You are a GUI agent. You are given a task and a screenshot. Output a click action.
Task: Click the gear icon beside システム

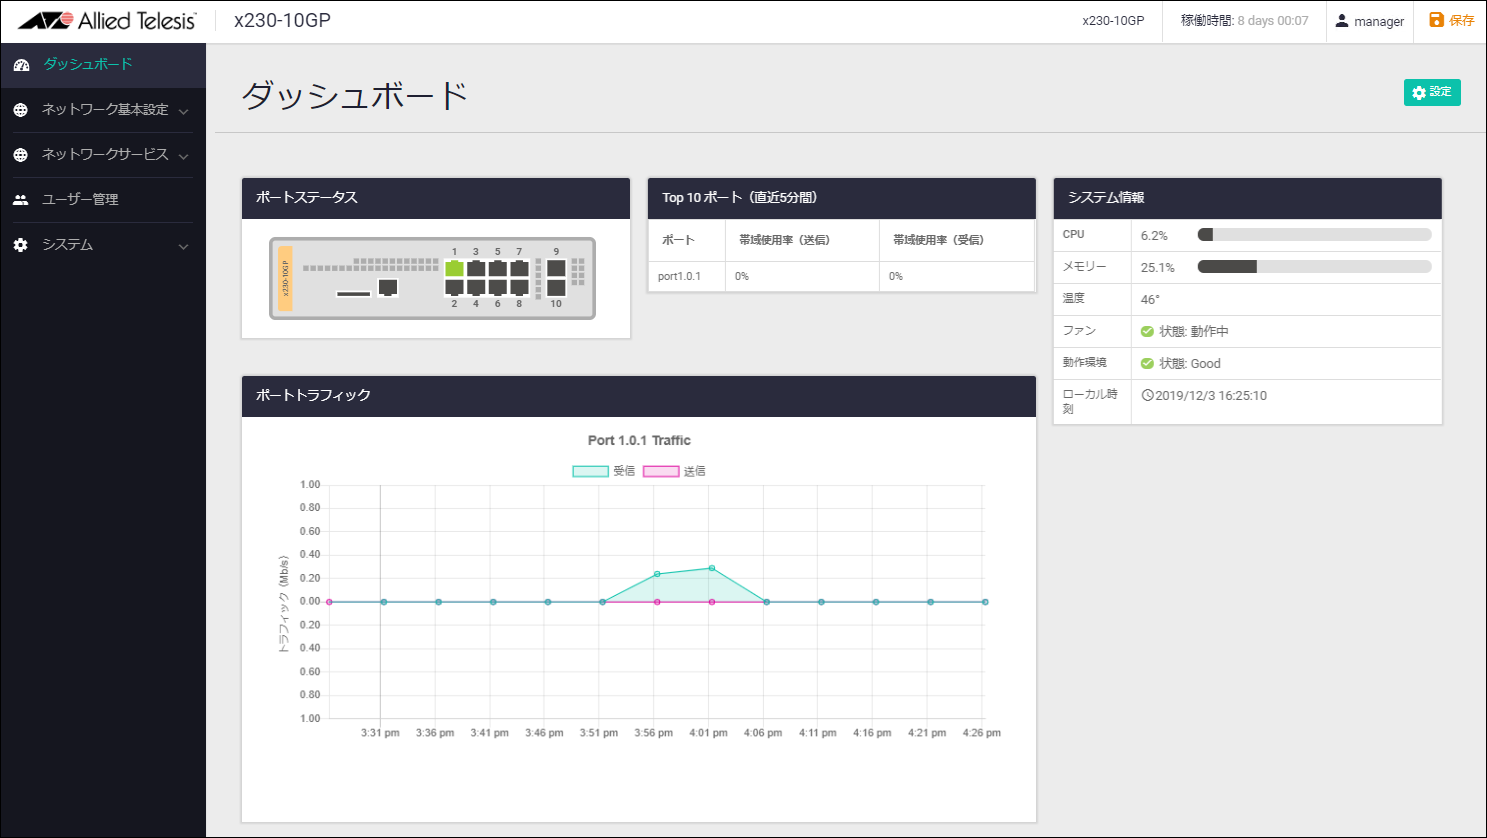pyautogui.click(x=21, y=245)
